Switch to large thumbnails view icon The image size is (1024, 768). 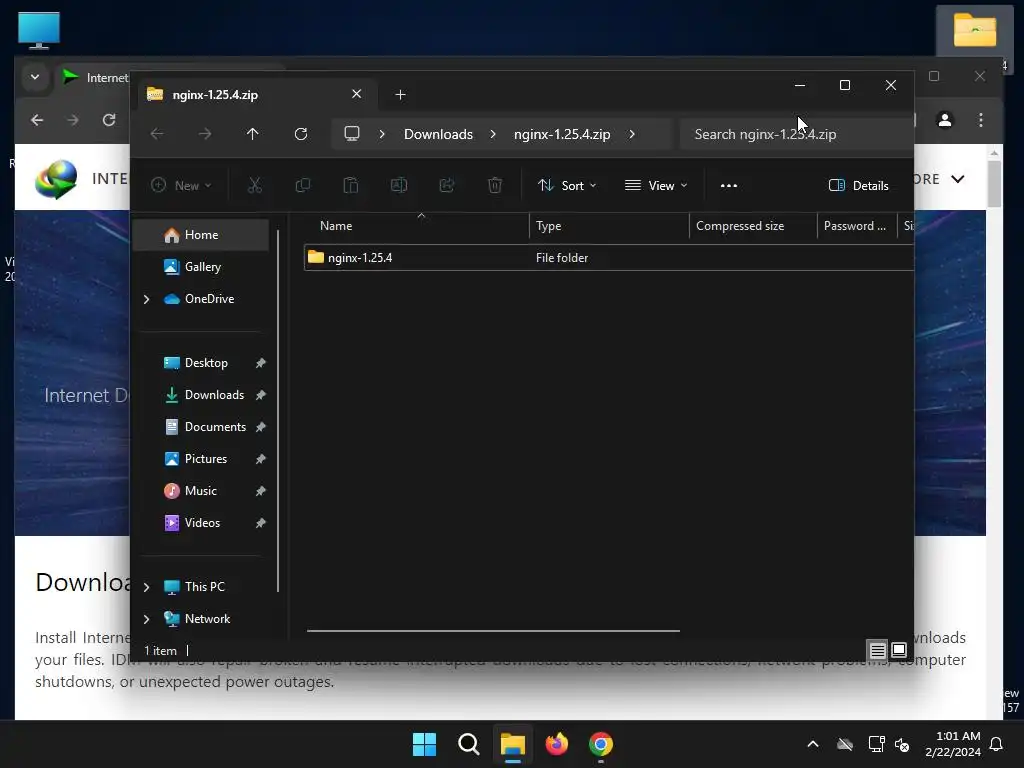click(x=899, y=650)
